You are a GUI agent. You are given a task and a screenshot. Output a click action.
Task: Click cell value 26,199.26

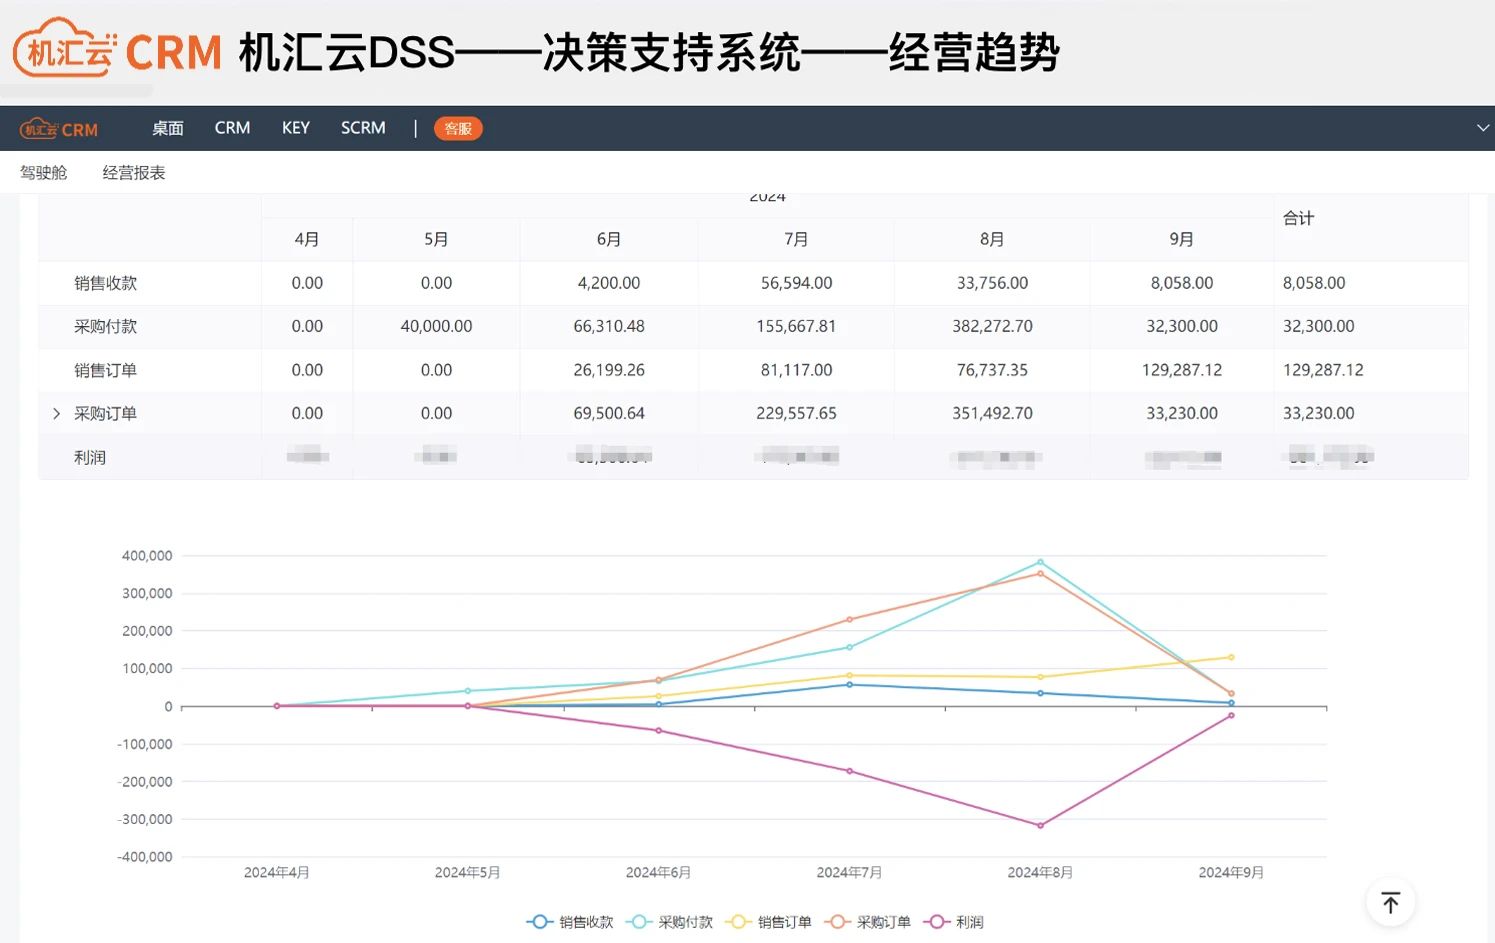click(x=609, y=370)
